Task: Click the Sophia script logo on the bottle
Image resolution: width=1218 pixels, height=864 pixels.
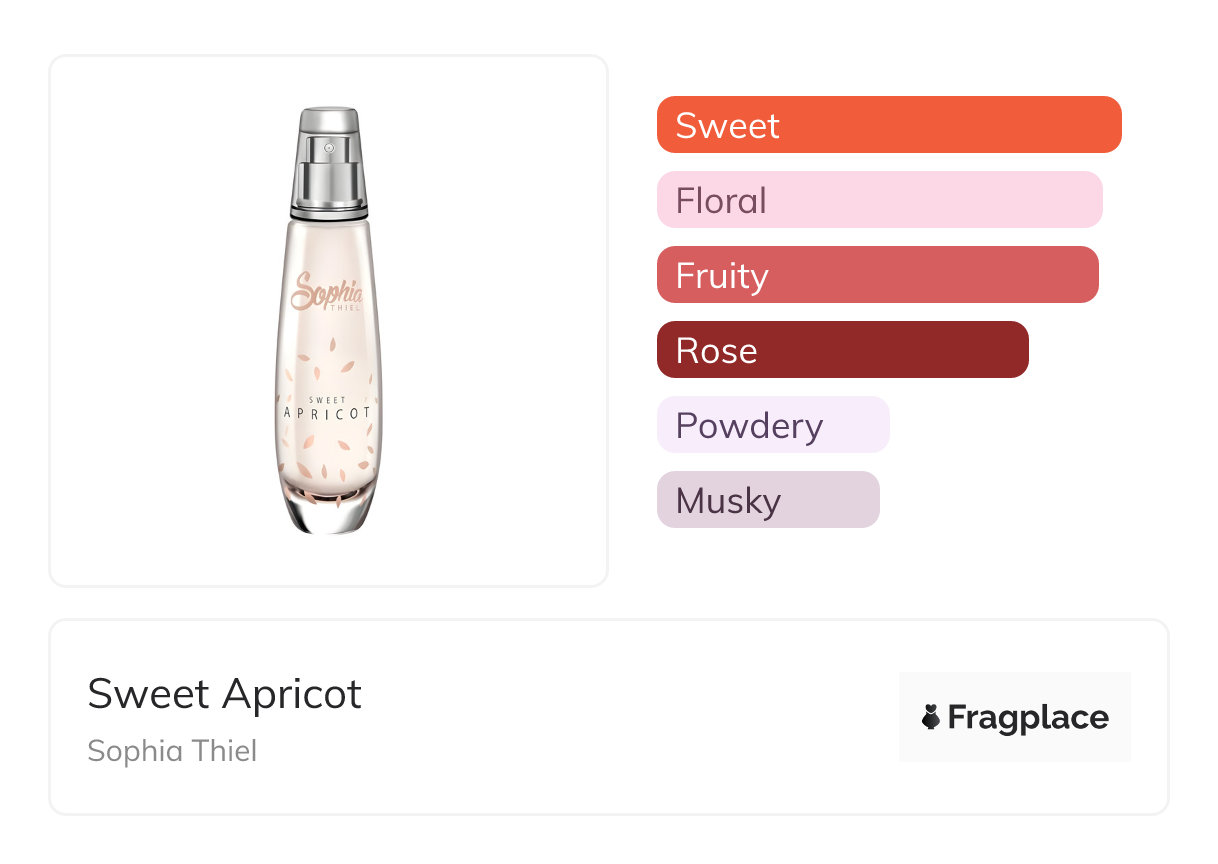Action: (324, 290)
